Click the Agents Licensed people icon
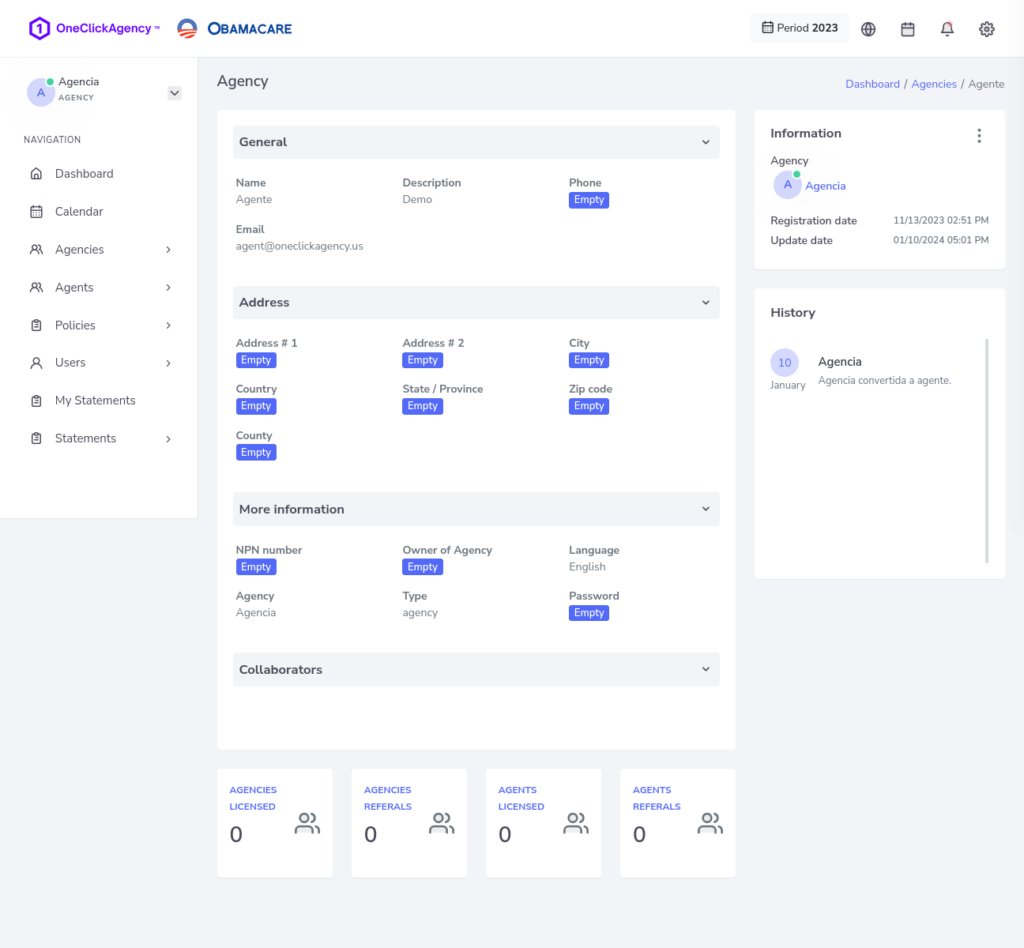Image resolution: width=1024 pixels, height=948 pixels. pos(576,824)
